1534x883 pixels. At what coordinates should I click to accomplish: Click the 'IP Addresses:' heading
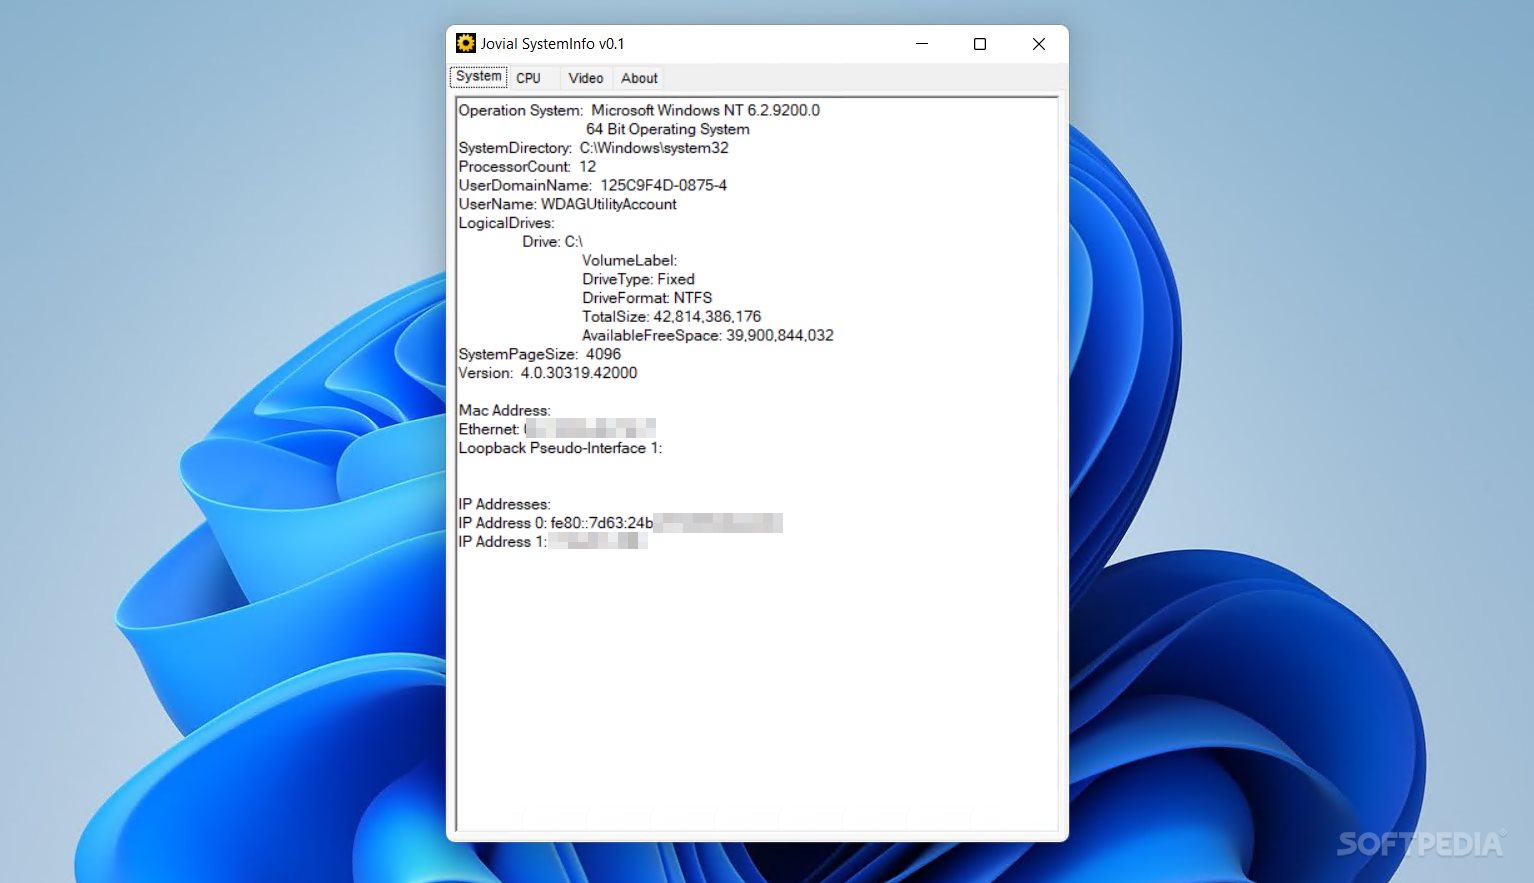click(x=504, y=504)
